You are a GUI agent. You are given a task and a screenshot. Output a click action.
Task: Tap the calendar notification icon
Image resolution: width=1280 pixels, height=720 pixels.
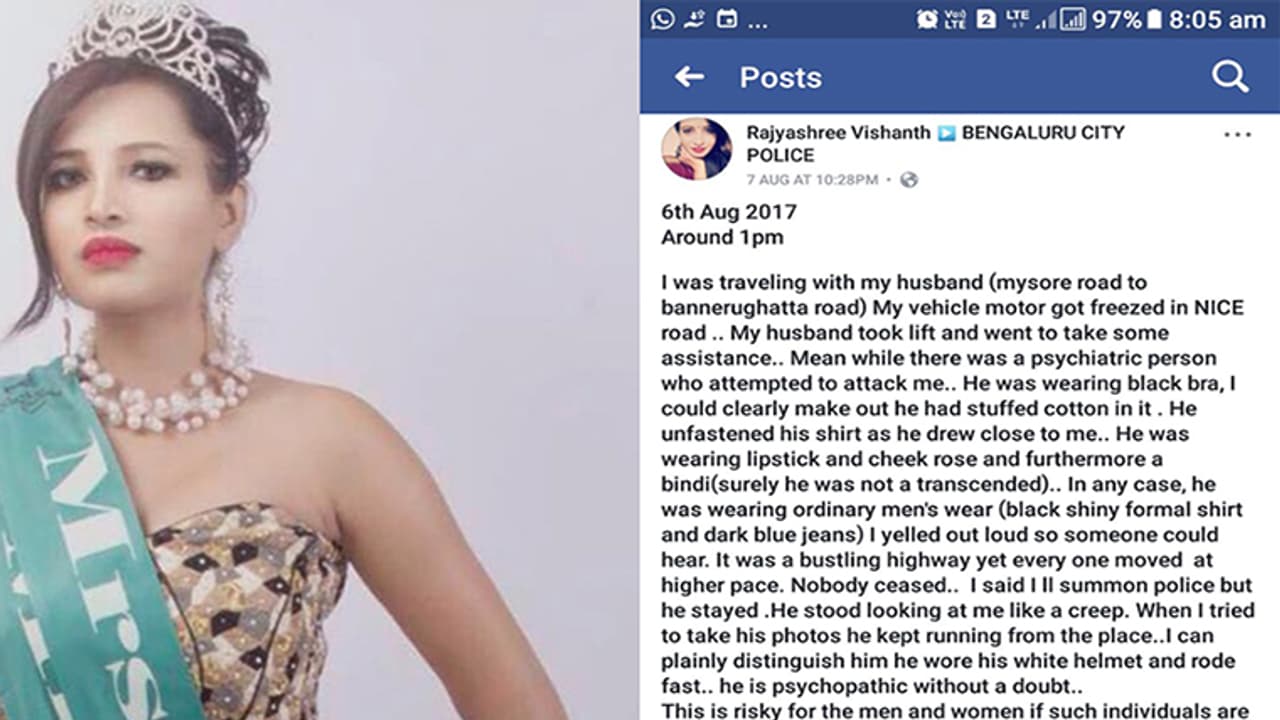click(x=728, y=19)
